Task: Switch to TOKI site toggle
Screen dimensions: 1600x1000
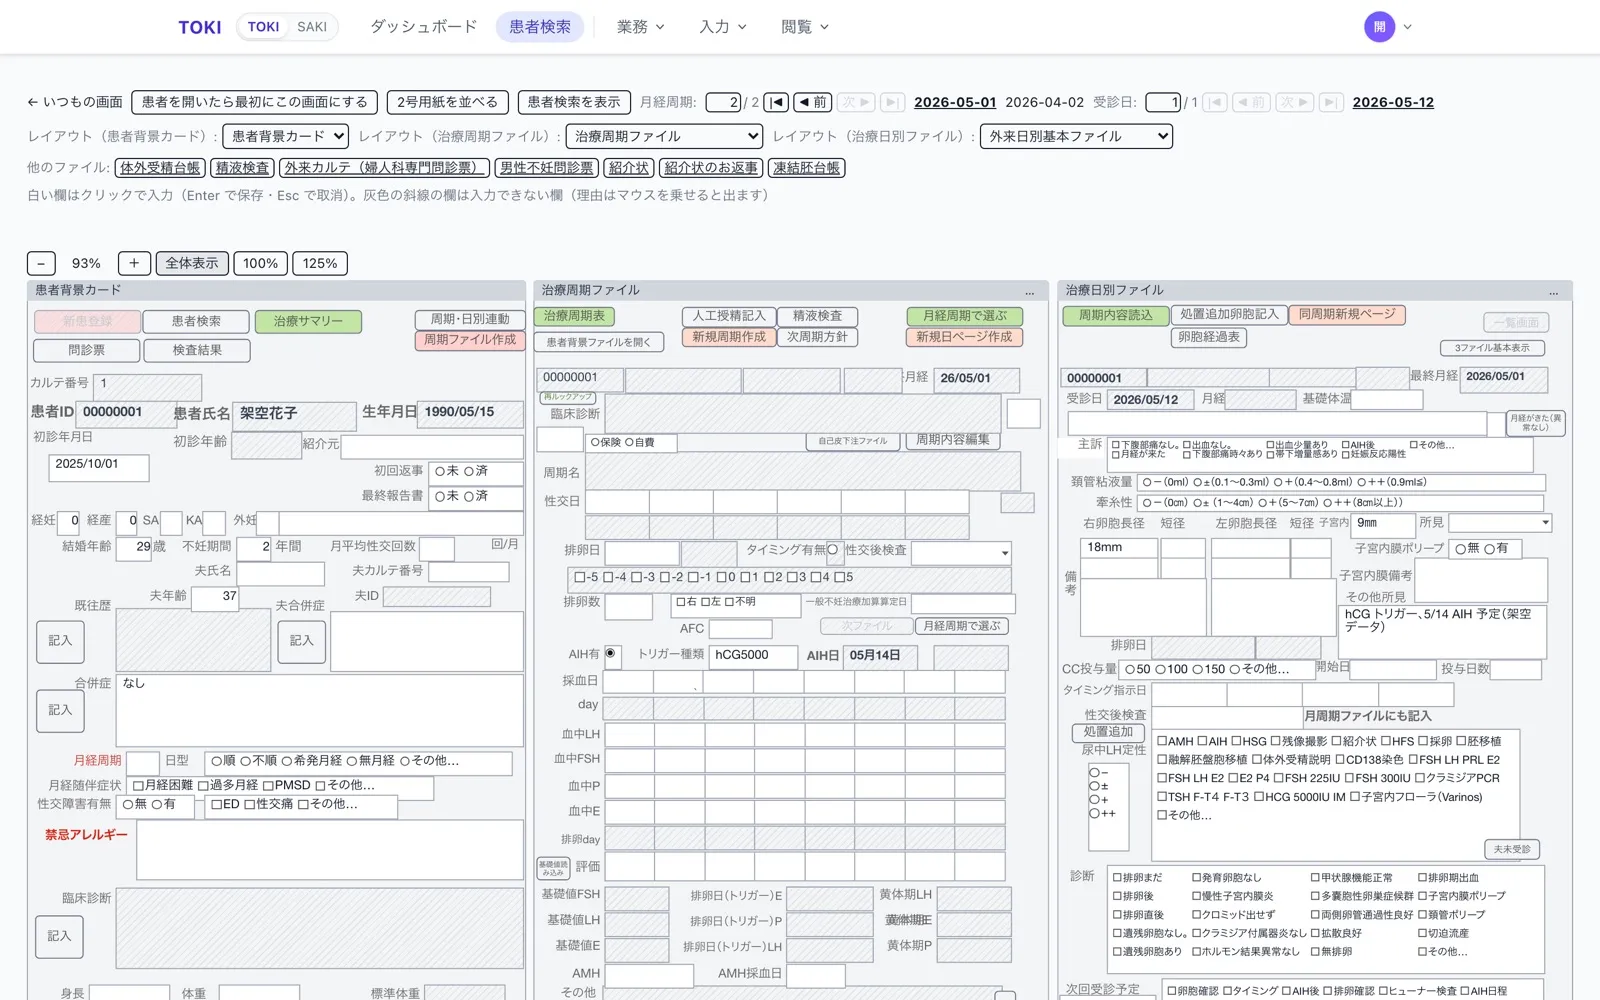Action: coord(263,27)
